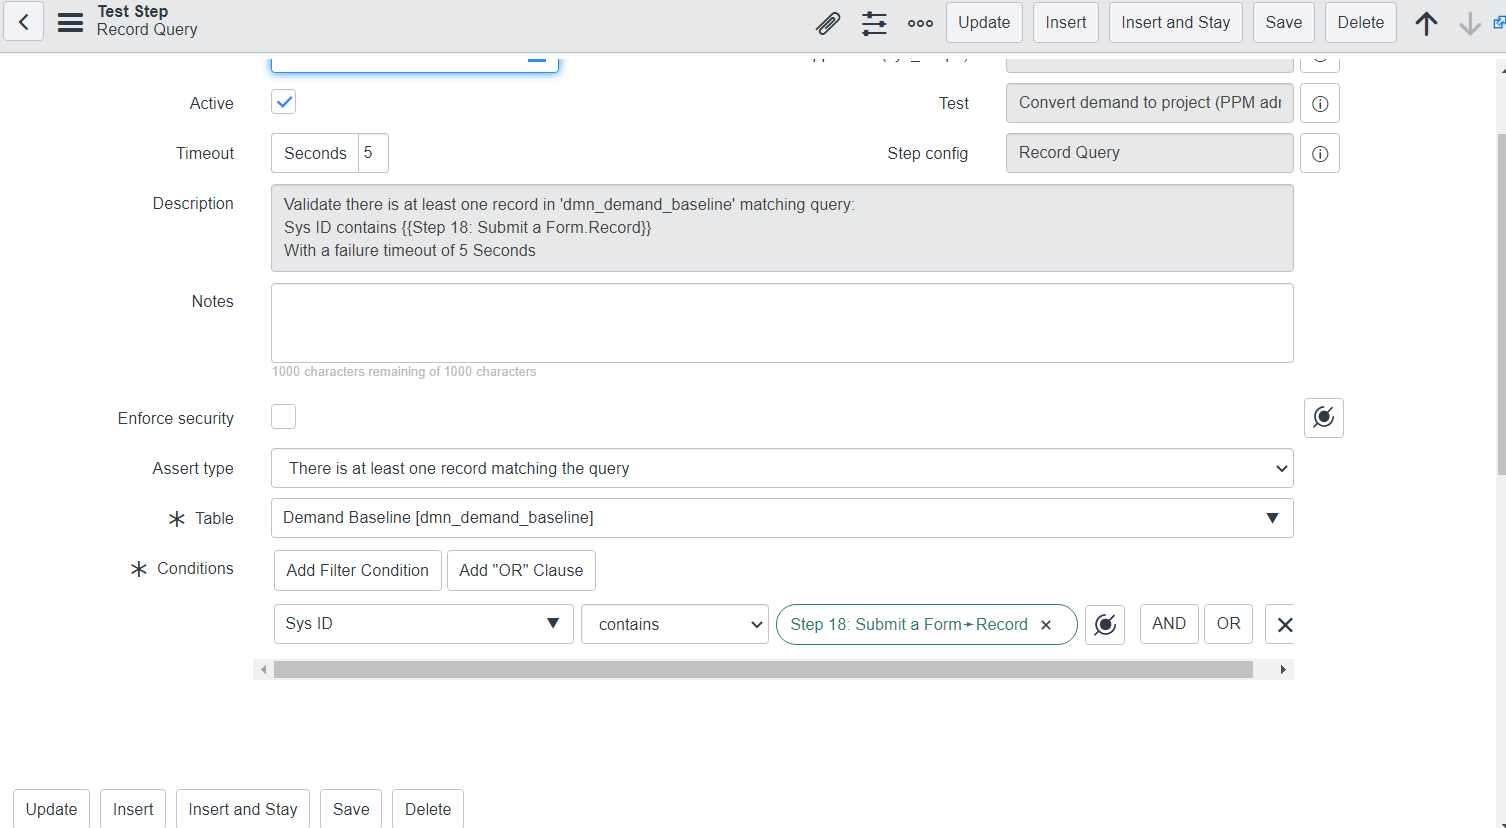Toggle the eye visibility icon near Enforce security
The width and height of the screenshot is (1506, 828).
click(x=1323, y=417)
